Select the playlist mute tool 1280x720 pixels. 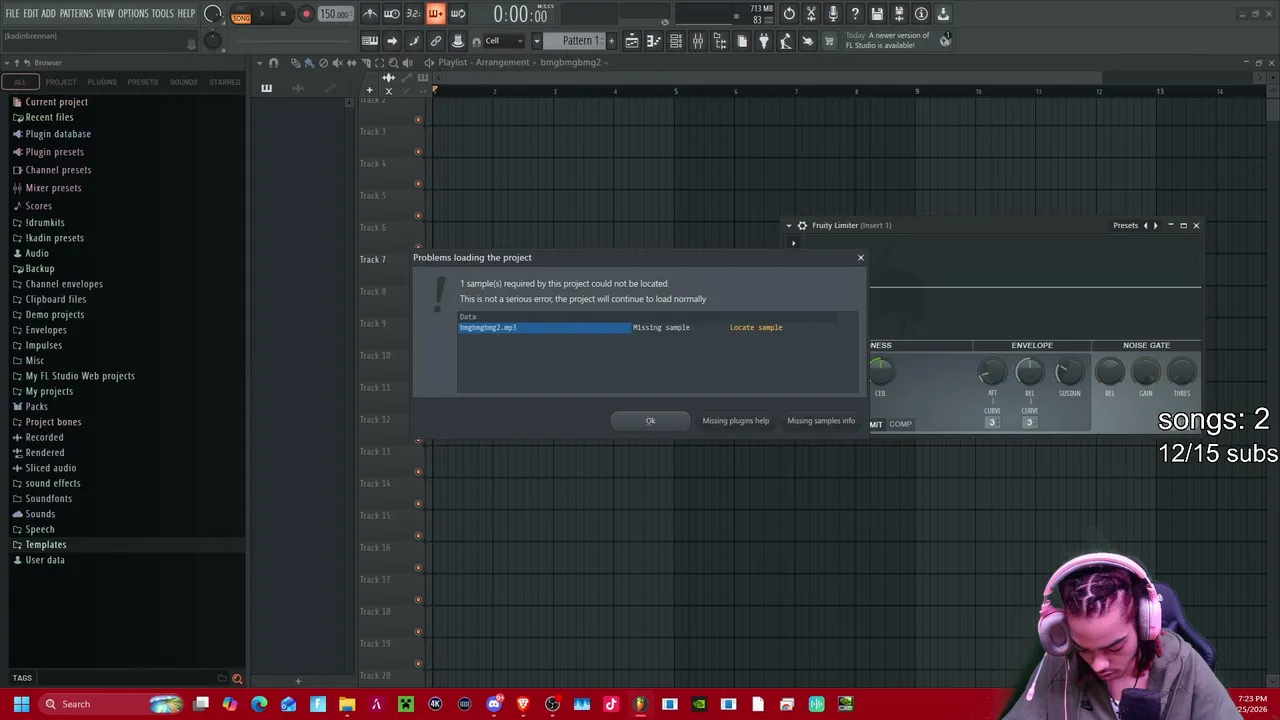(x=337, y=63)
